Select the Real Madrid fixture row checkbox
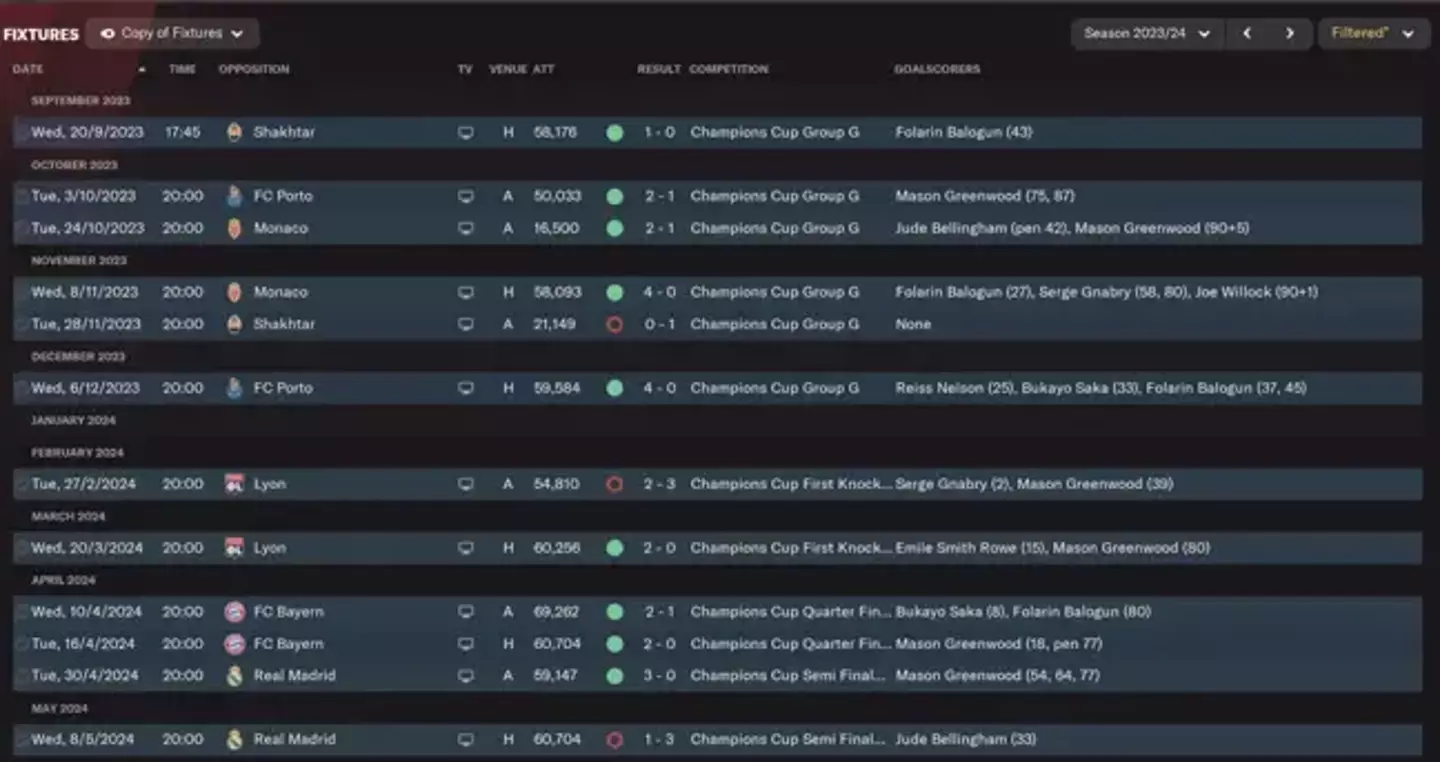This screenshot has height=762, width=1440. [x=22, y=739]
